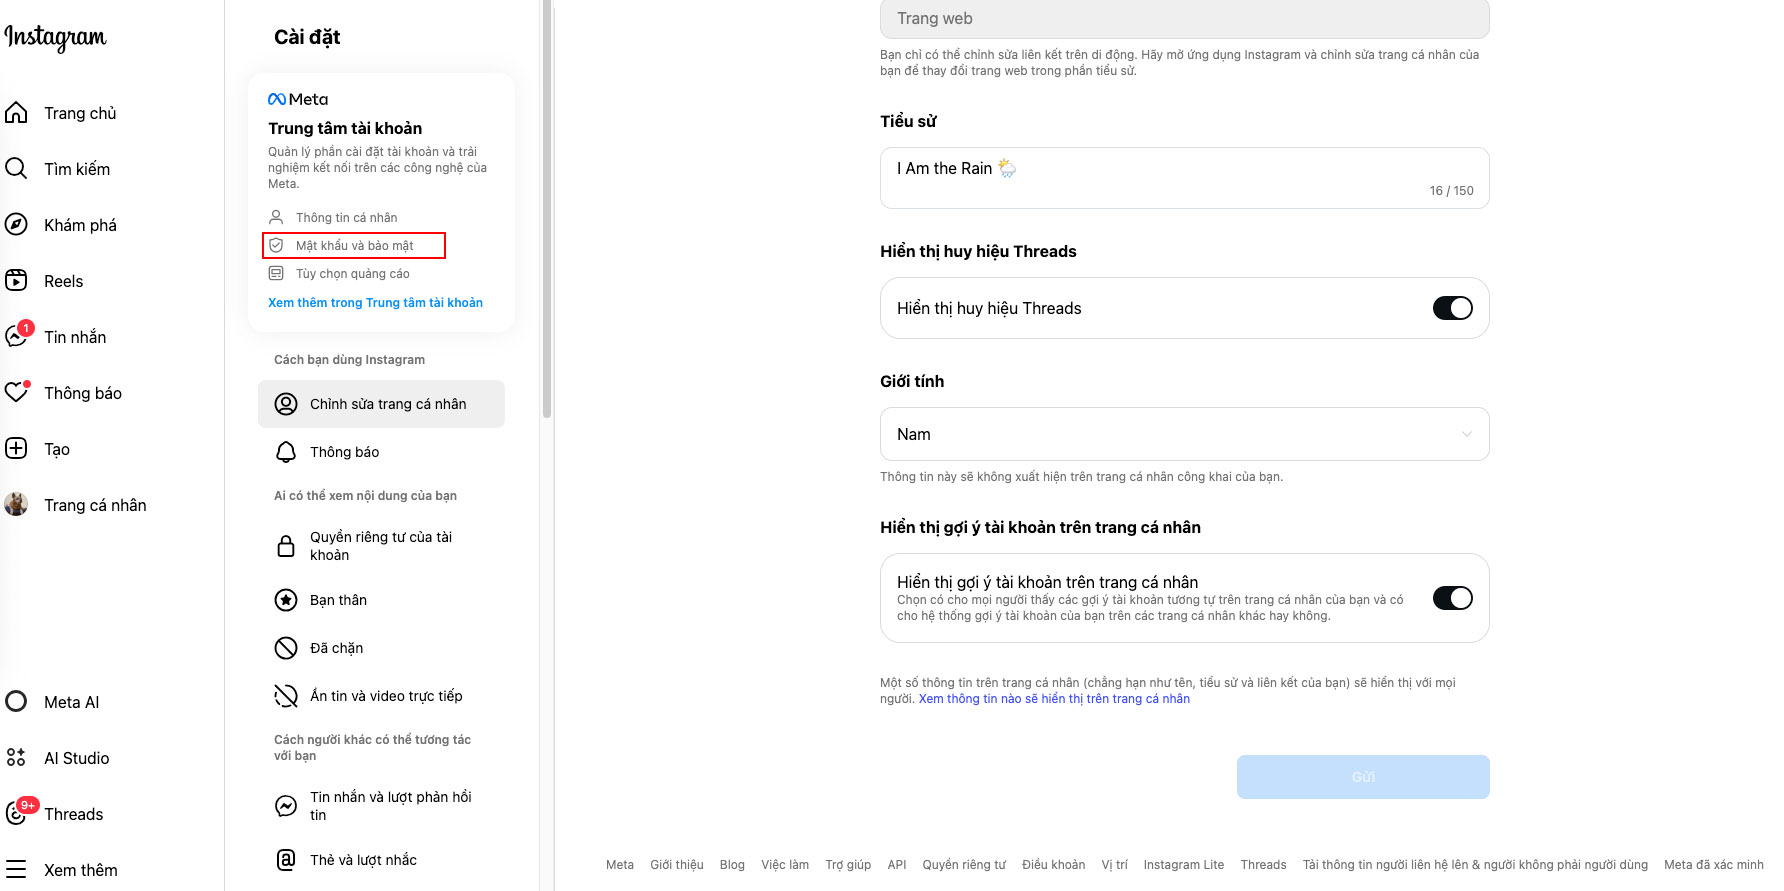Click footer link API
This screenshot has height=891, width=1784.
coord(897,865)
